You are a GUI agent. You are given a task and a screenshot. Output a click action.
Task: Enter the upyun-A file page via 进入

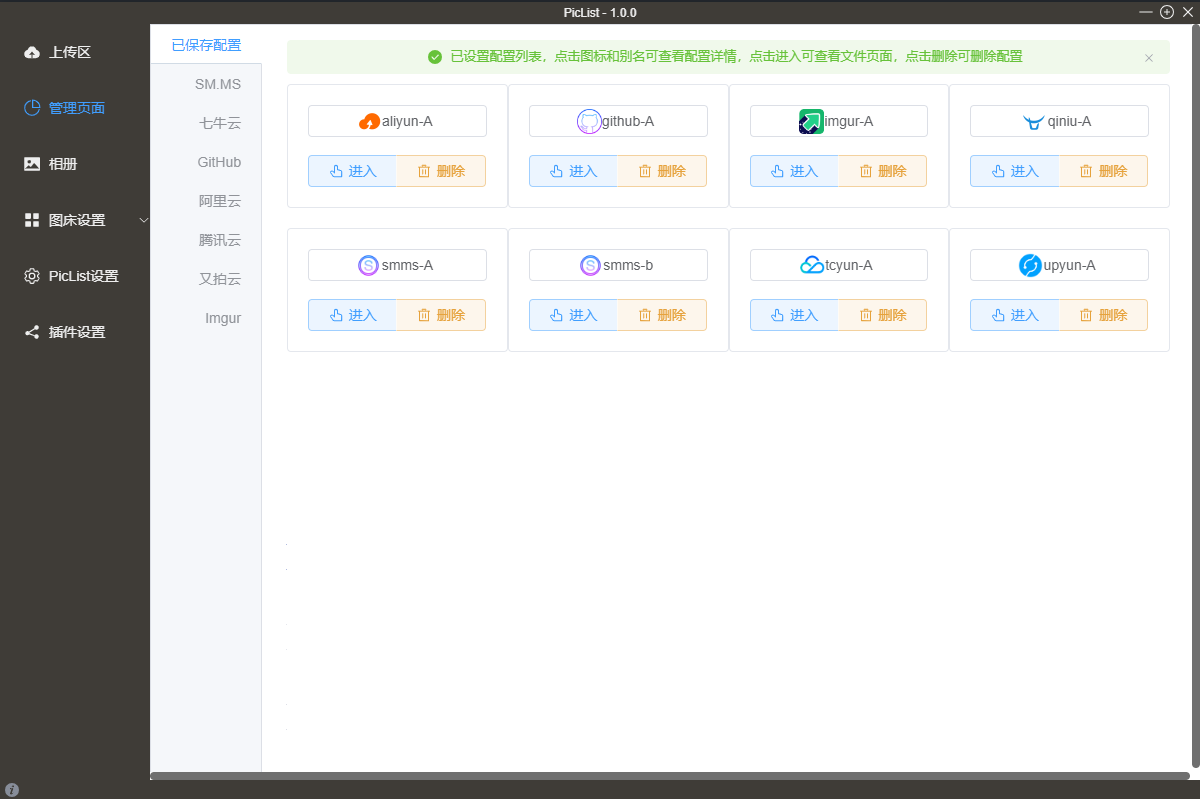coord(1014,315)
